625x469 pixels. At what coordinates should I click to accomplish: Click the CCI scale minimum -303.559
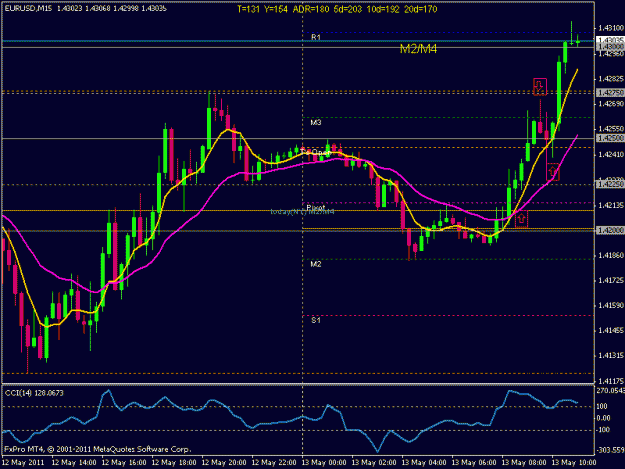click(x=610, y=450)
